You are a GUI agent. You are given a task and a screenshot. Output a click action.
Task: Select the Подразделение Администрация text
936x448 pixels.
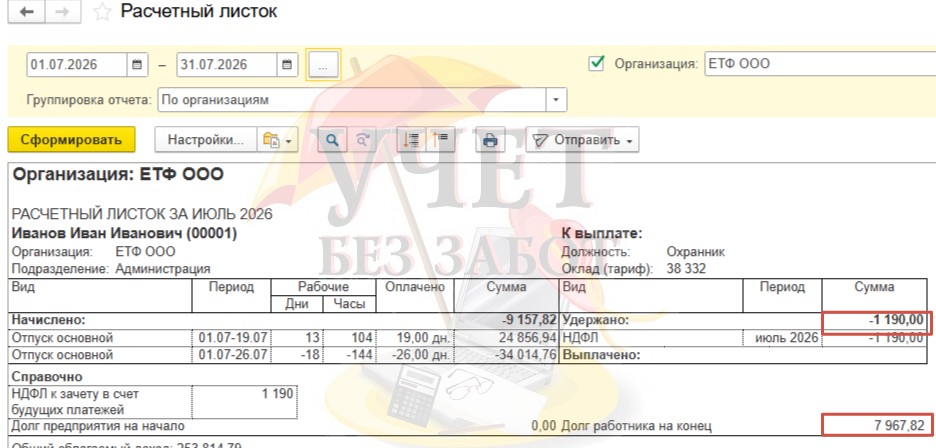point(111,269)
